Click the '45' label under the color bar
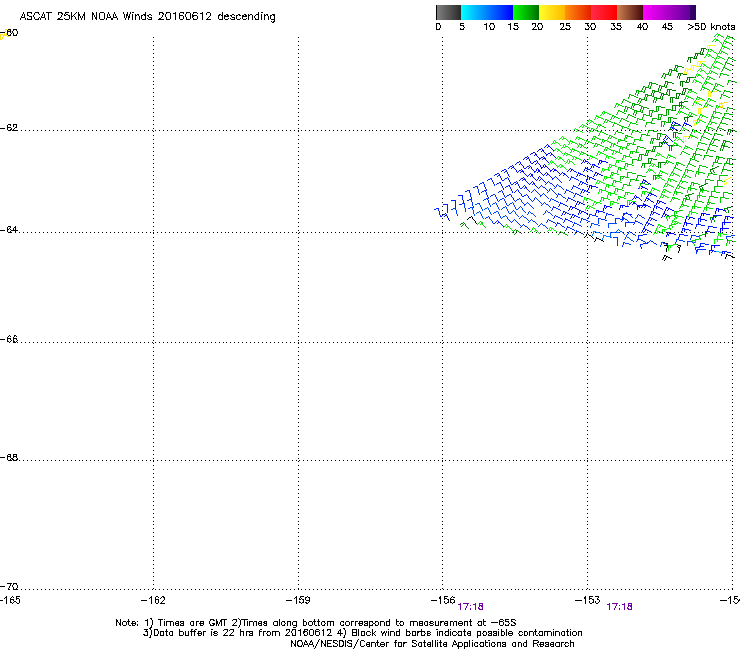This screenshot has width=740, height=650. (x=667, y=27)
